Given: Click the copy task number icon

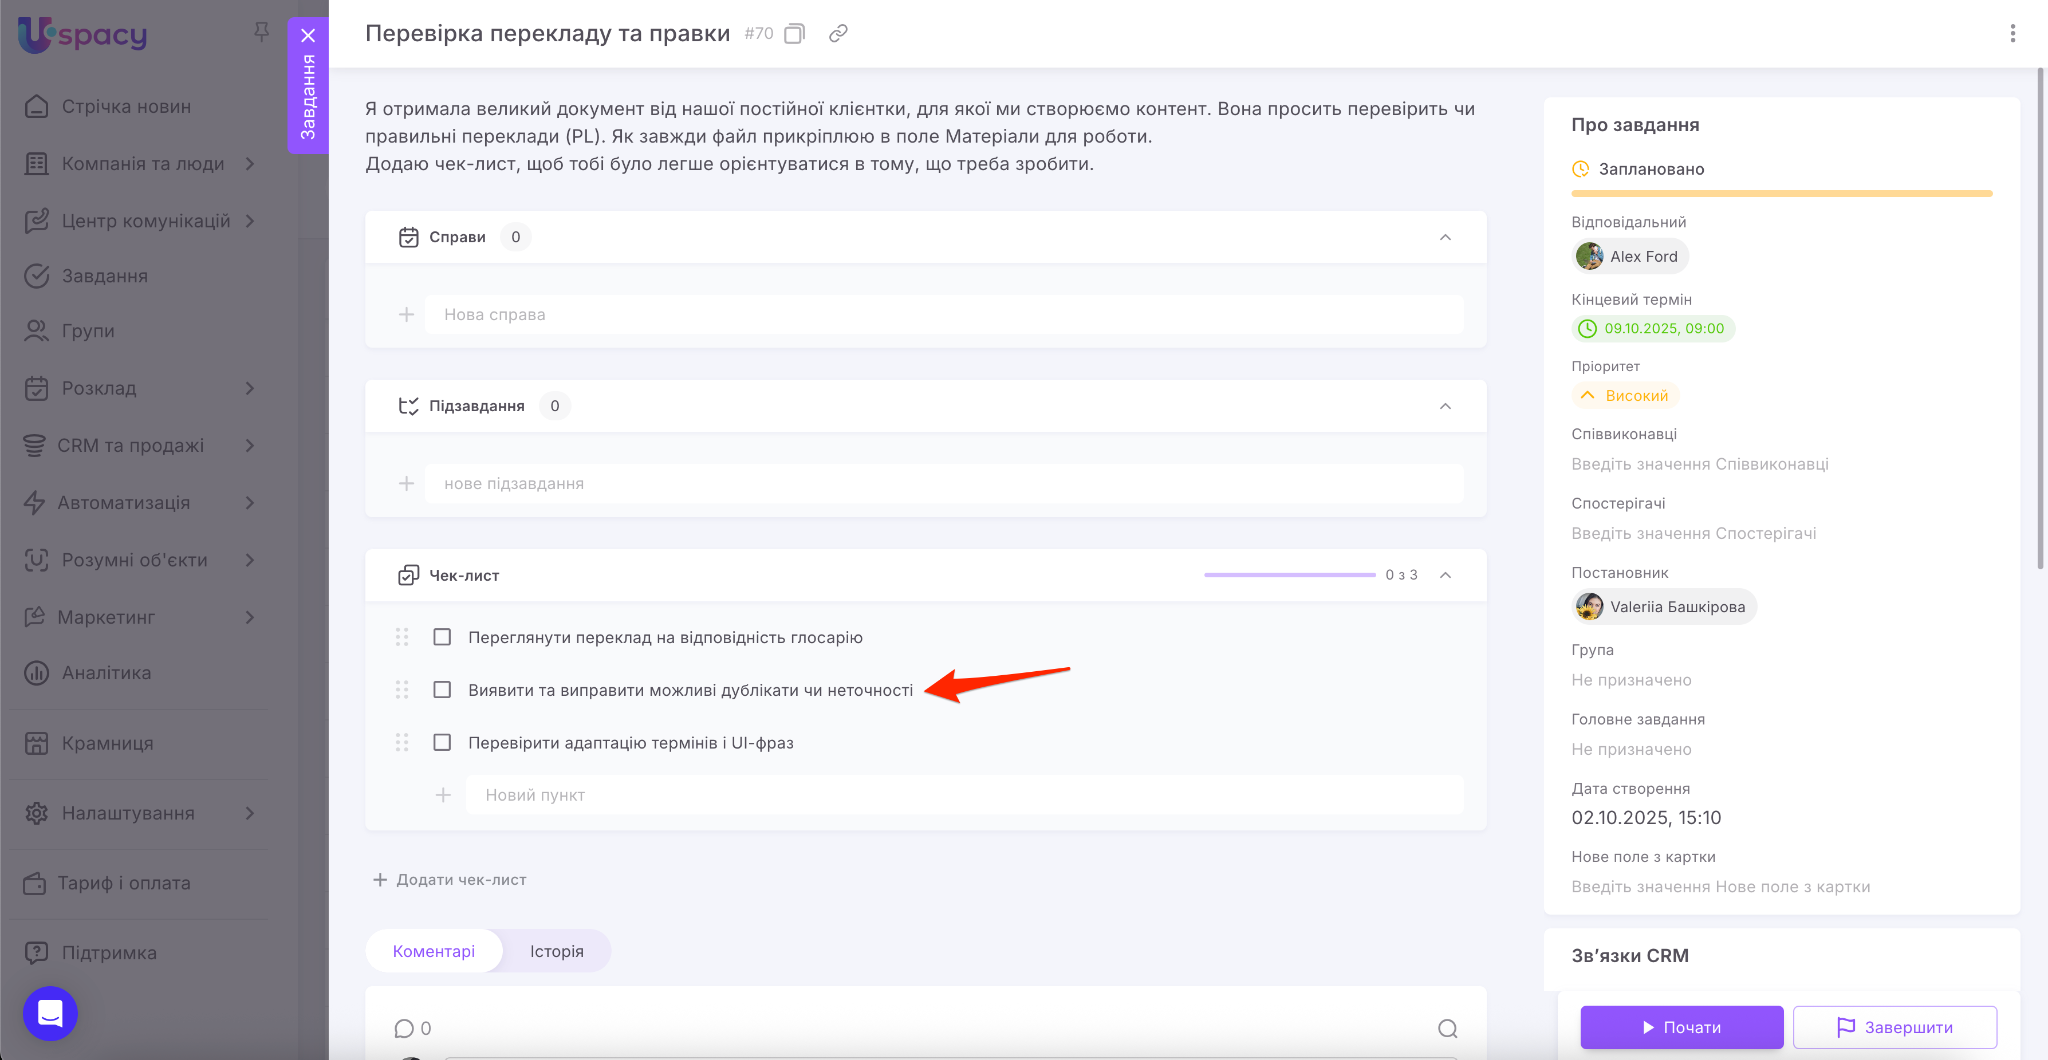Looking at the screenshot, I should tap(794, 34).
